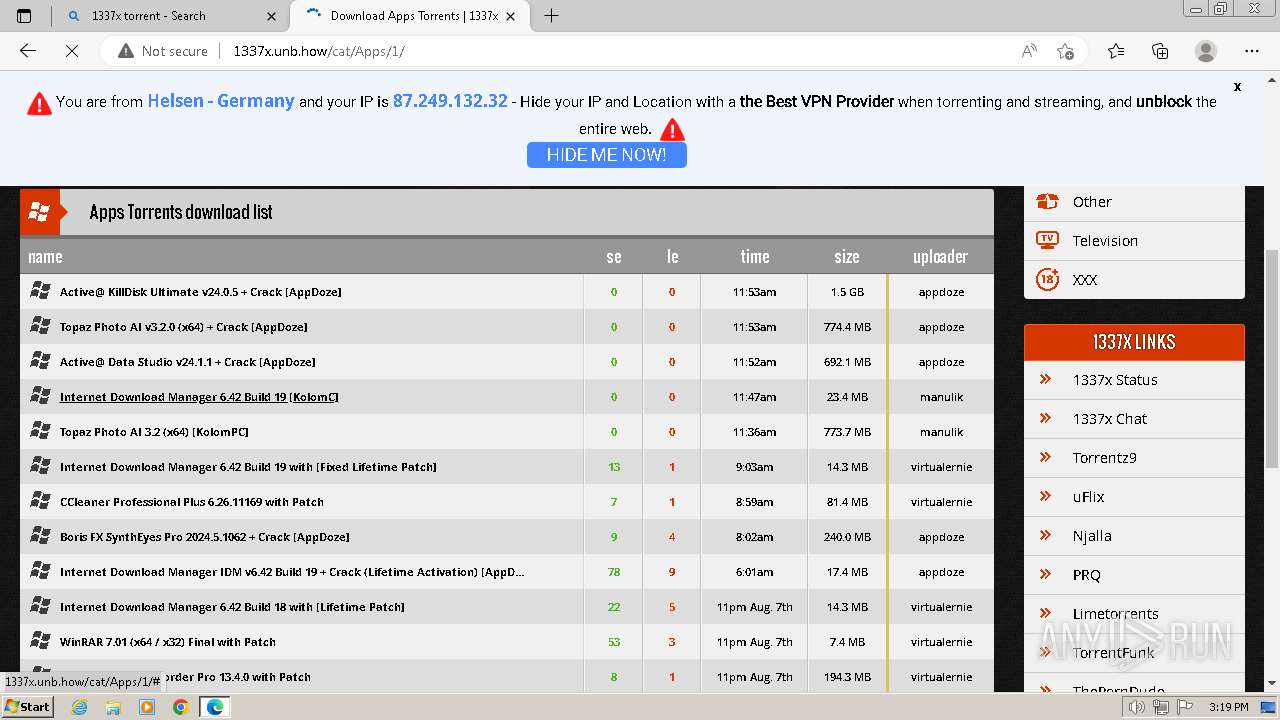This screenshot has height=720, width=1280.
Task: Click the Other category icon
Action: pyautogui.click(x=1047, y=201)
